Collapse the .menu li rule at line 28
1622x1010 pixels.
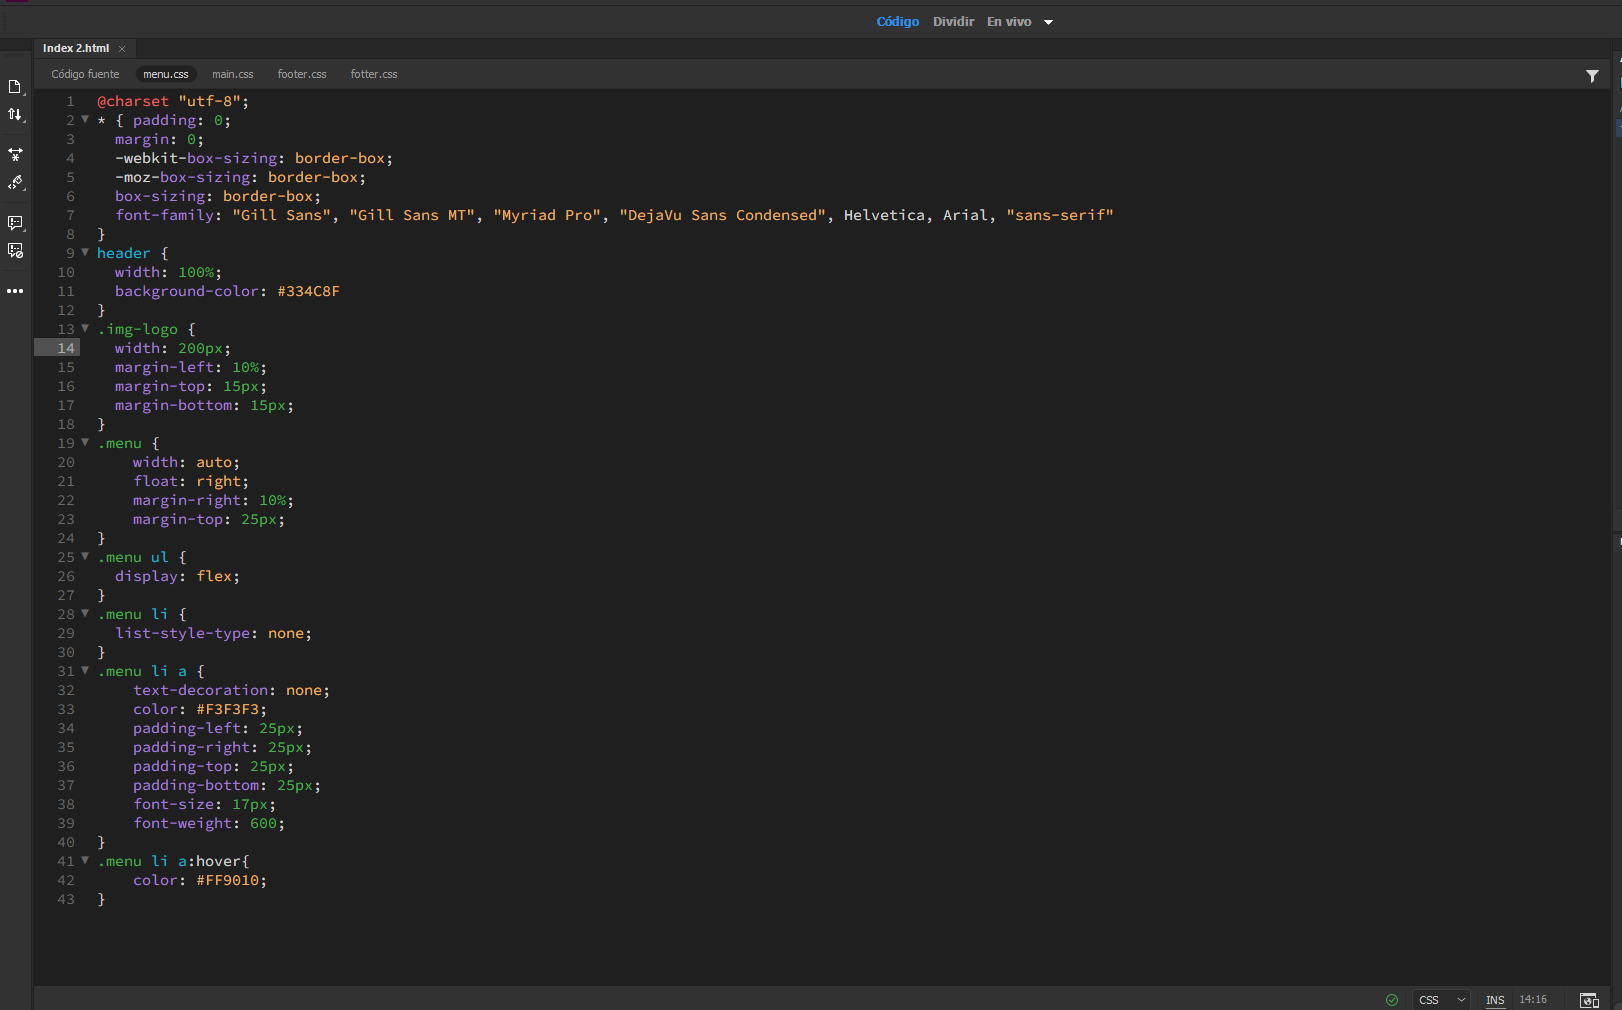(85, 614)
